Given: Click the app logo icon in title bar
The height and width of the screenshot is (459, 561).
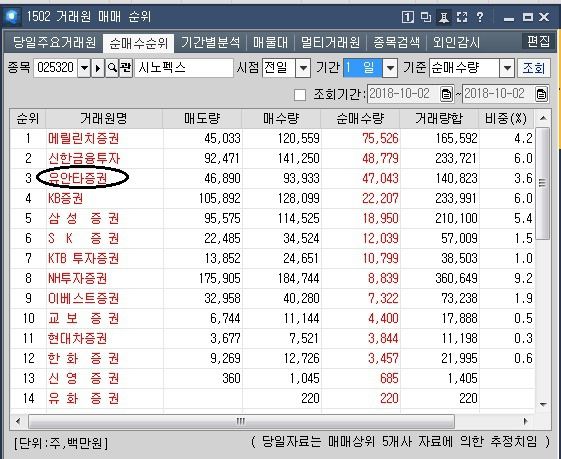Looking at the screenshot, I should [x=12, y=16].
